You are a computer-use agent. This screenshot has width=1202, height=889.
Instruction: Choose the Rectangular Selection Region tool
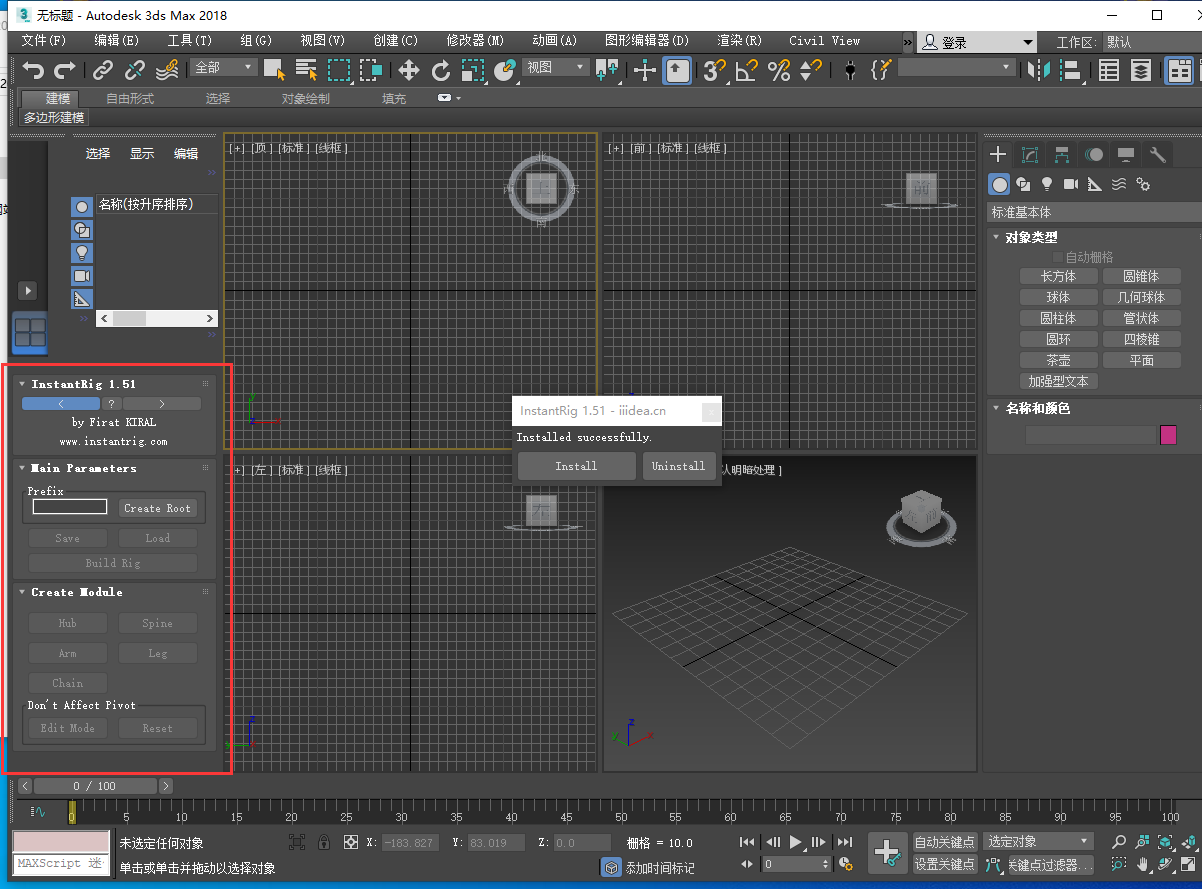(339, 70)
